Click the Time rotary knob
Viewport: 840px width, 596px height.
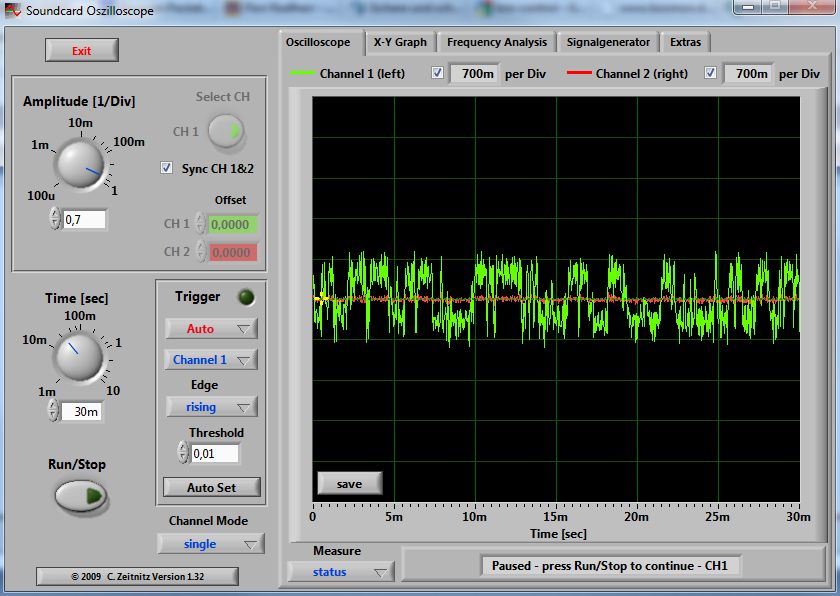tap(79, 357)
